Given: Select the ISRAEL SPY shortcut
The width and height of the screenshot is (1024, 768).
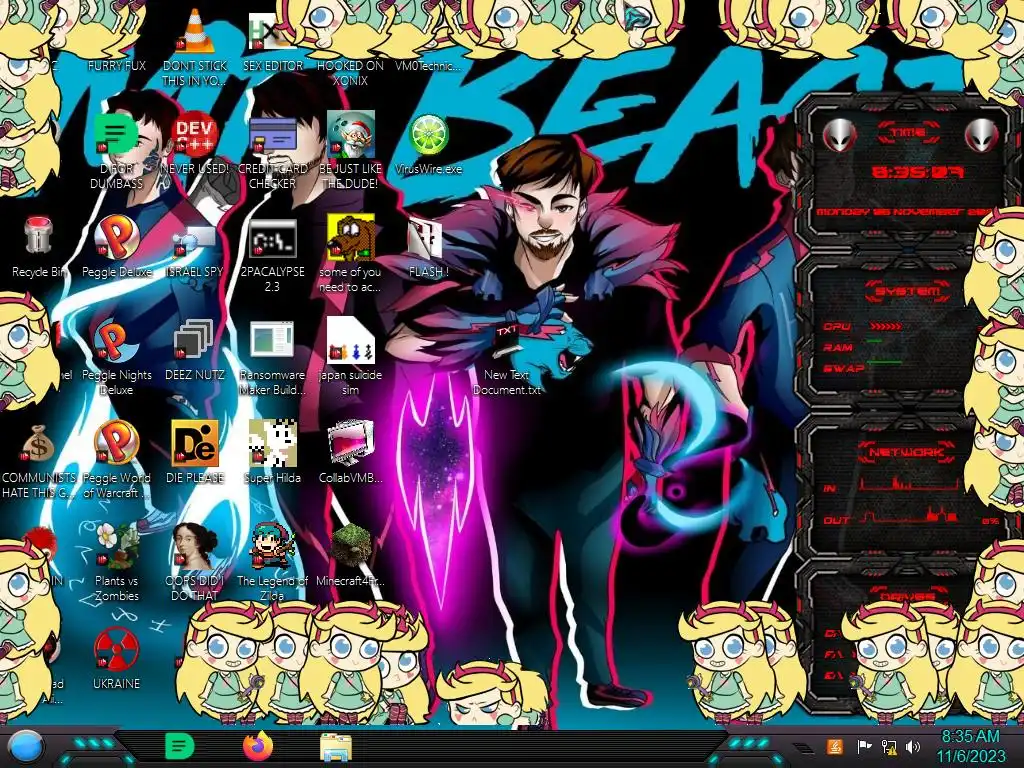Looking at the screenshot, I should (x=195, y=248).
